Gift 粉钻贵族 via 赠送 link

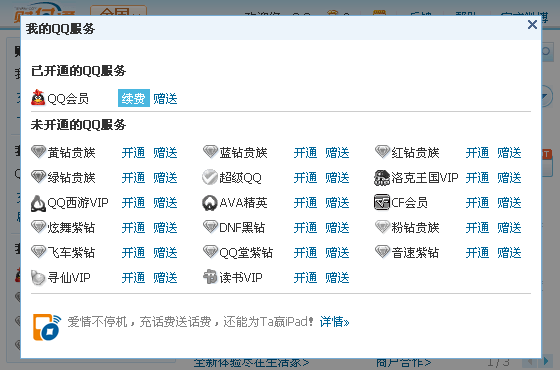coord(509,228)
